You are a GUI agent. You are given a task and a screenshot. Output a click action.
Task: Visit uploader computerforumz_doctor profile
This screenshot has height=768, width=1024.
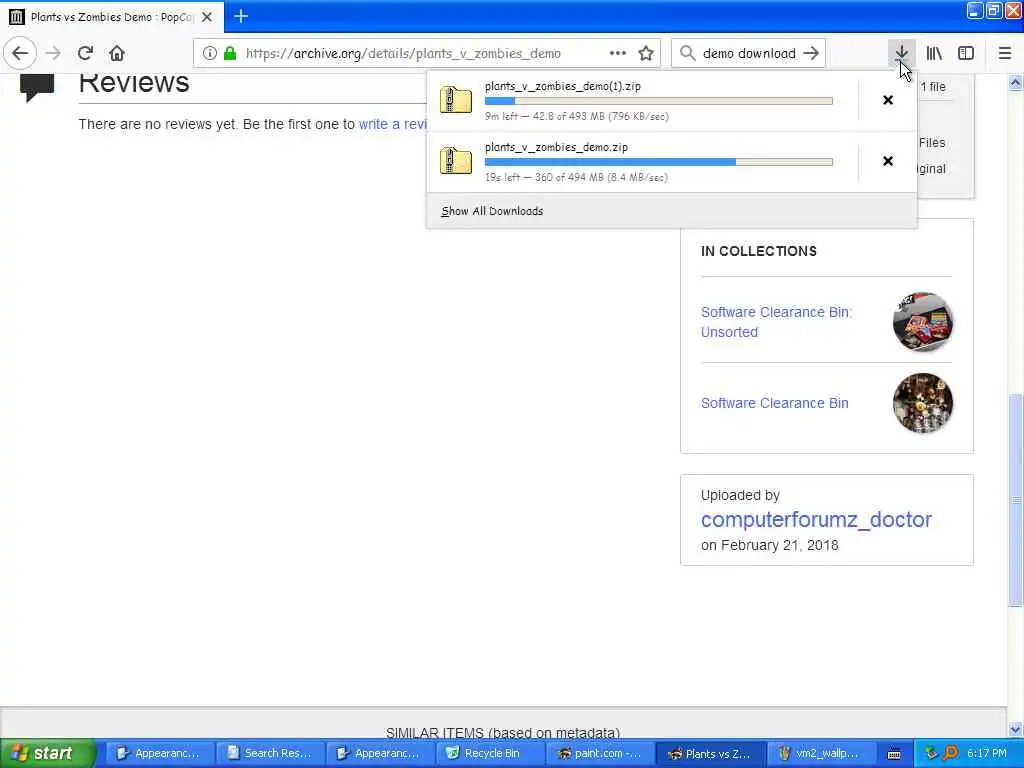[816, 519]
